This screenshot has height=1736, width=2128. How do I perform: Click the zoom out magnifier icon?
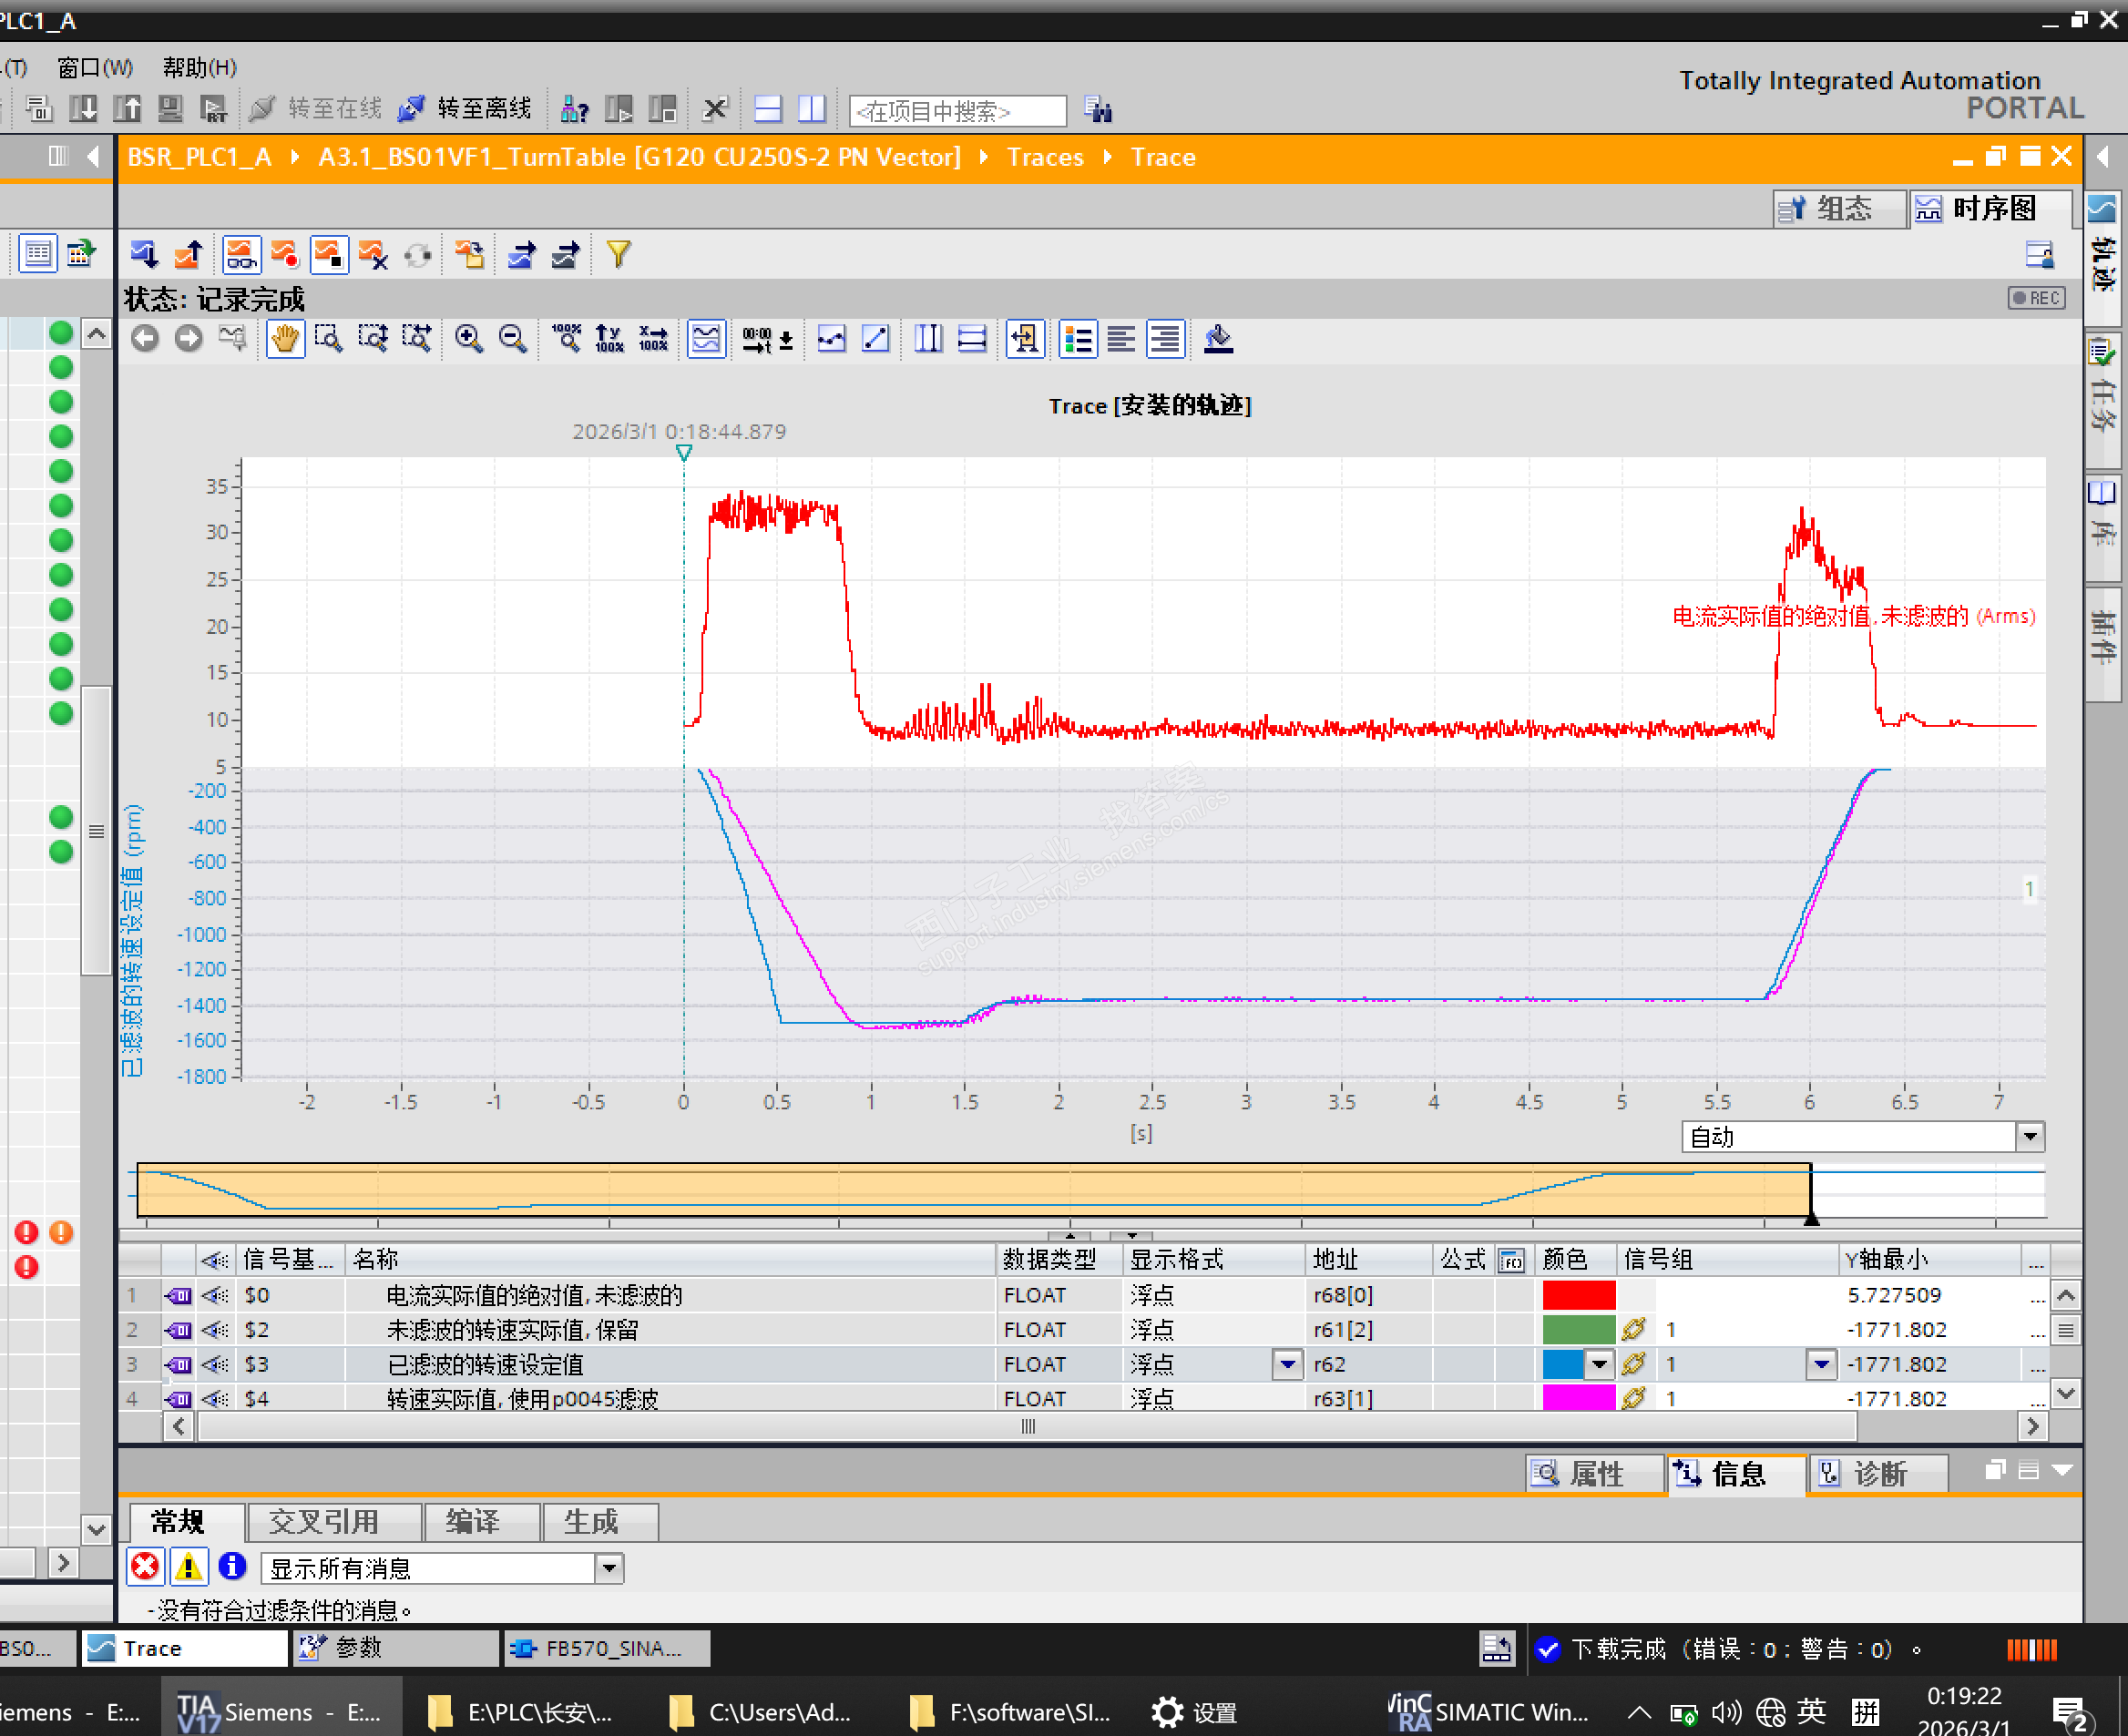pos(512,339)
